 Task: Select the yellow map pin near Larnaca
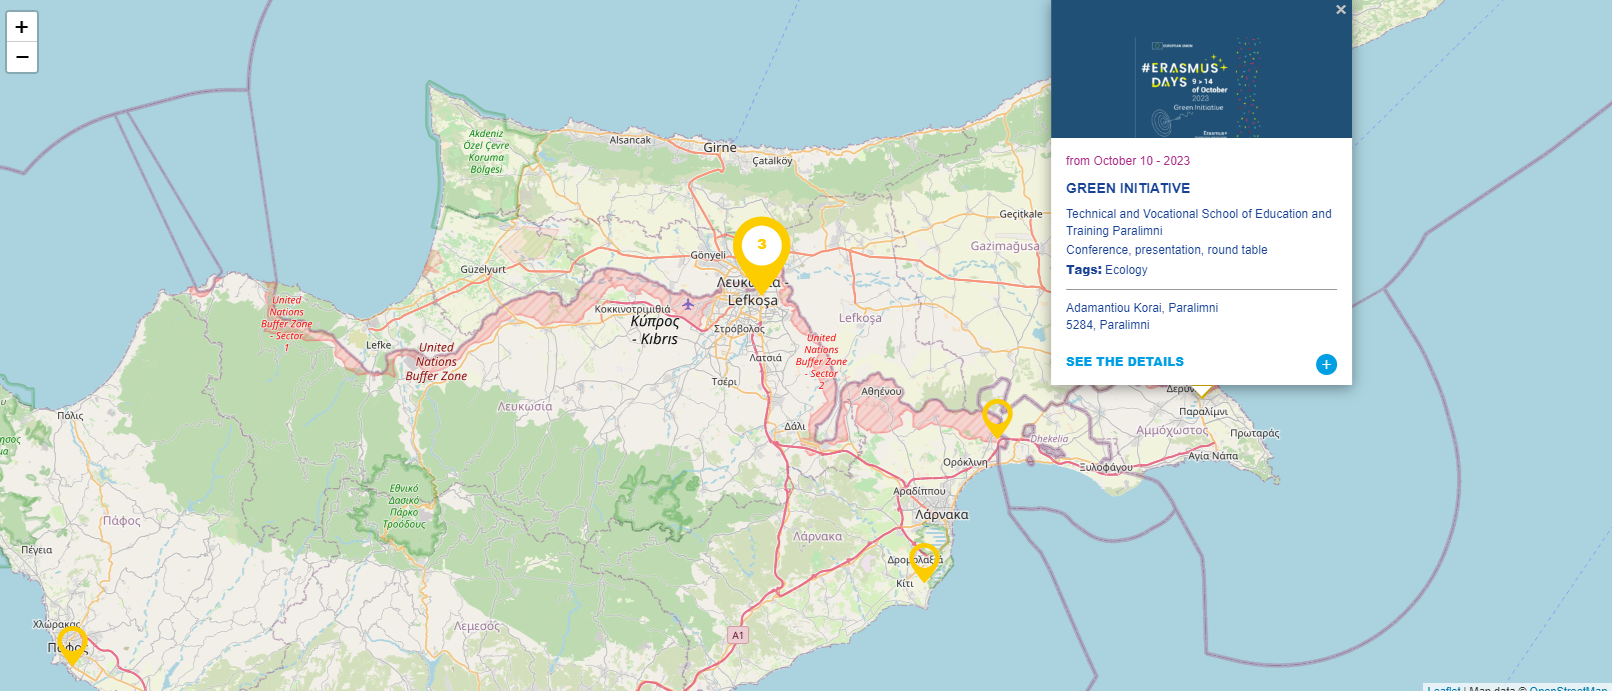click(x=924, y=562)
